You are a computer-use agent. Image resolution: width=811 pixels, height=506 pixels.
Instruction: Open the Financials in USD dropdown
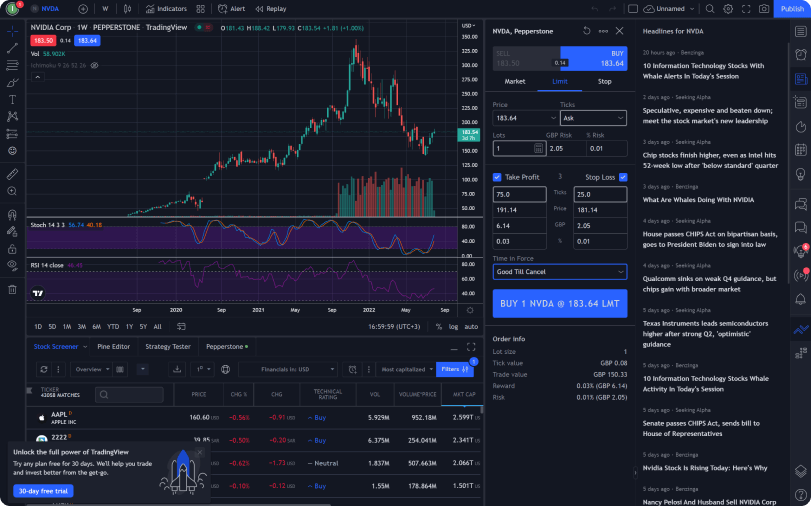click(x=288, y=369)
